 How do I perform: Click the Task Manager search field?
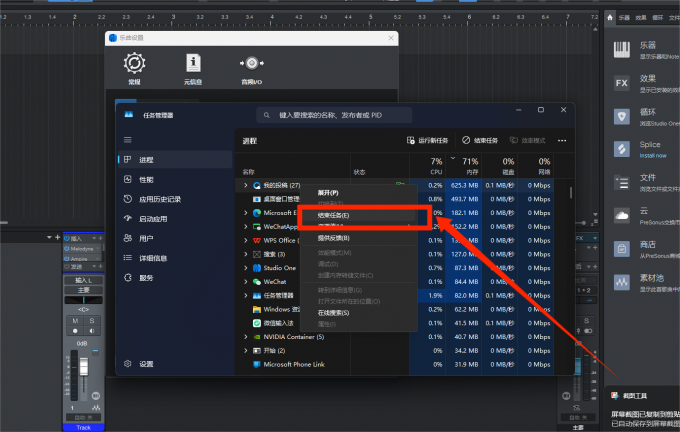point(334,115)
